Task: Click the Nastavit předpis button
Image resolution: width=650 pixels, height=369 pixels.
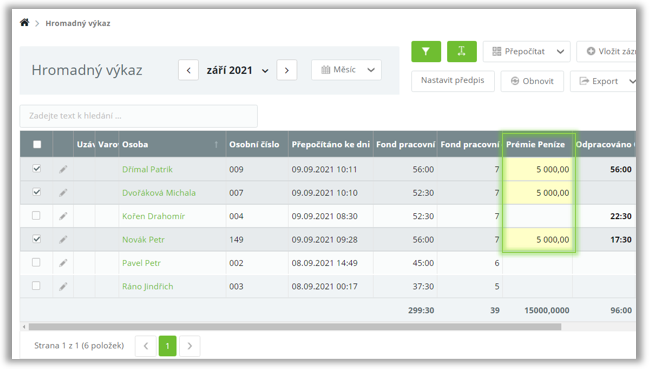Action: 453,81
